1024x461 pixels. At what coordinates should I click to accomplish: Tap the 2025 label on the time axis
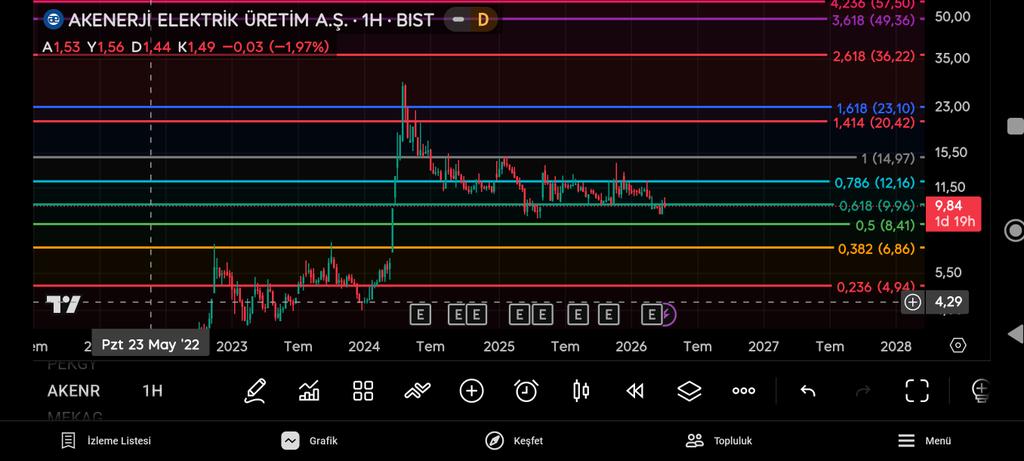[x=499, y=346]
